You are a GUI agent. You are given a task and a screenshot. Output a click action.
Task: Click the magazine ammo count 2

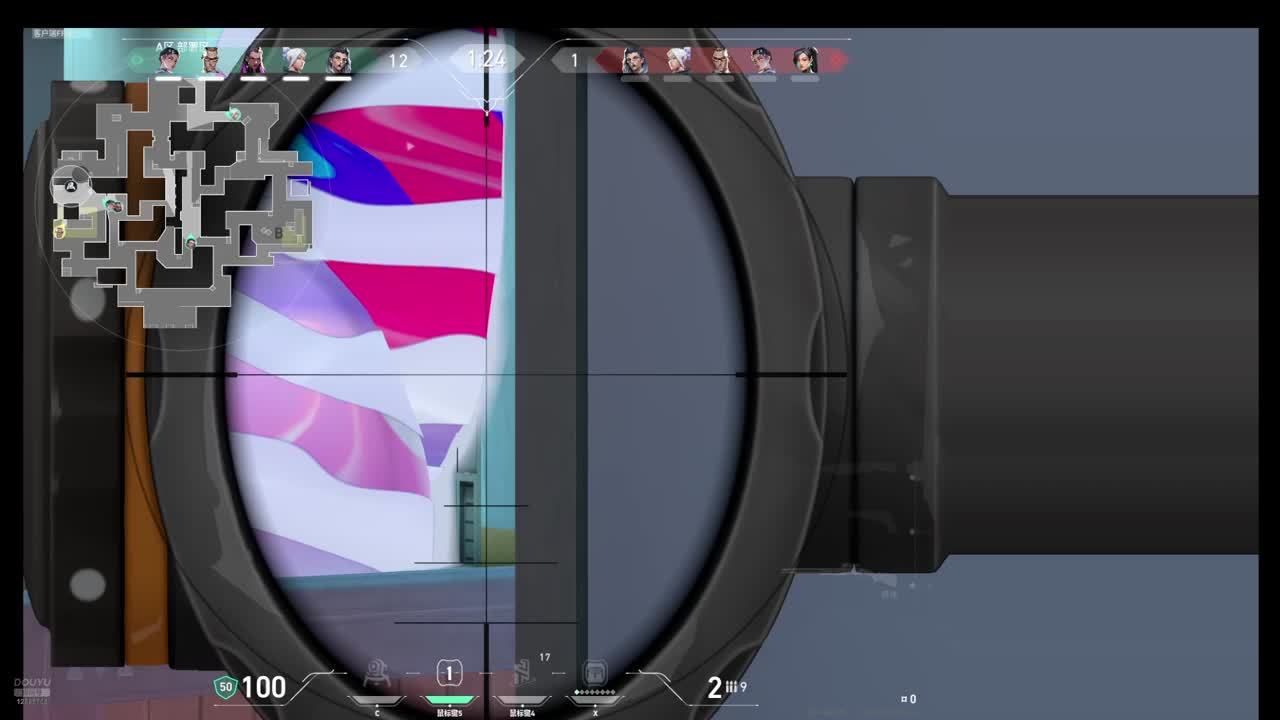tap(714, 687)
